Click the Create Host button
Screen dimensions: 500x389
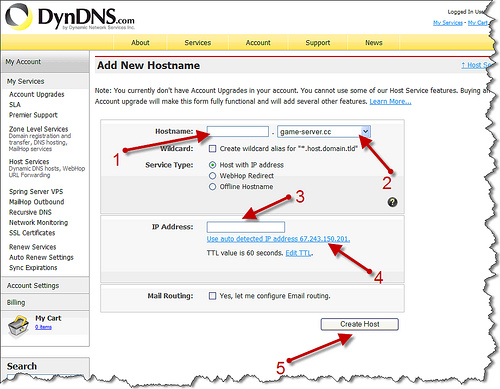click(360, 324)
